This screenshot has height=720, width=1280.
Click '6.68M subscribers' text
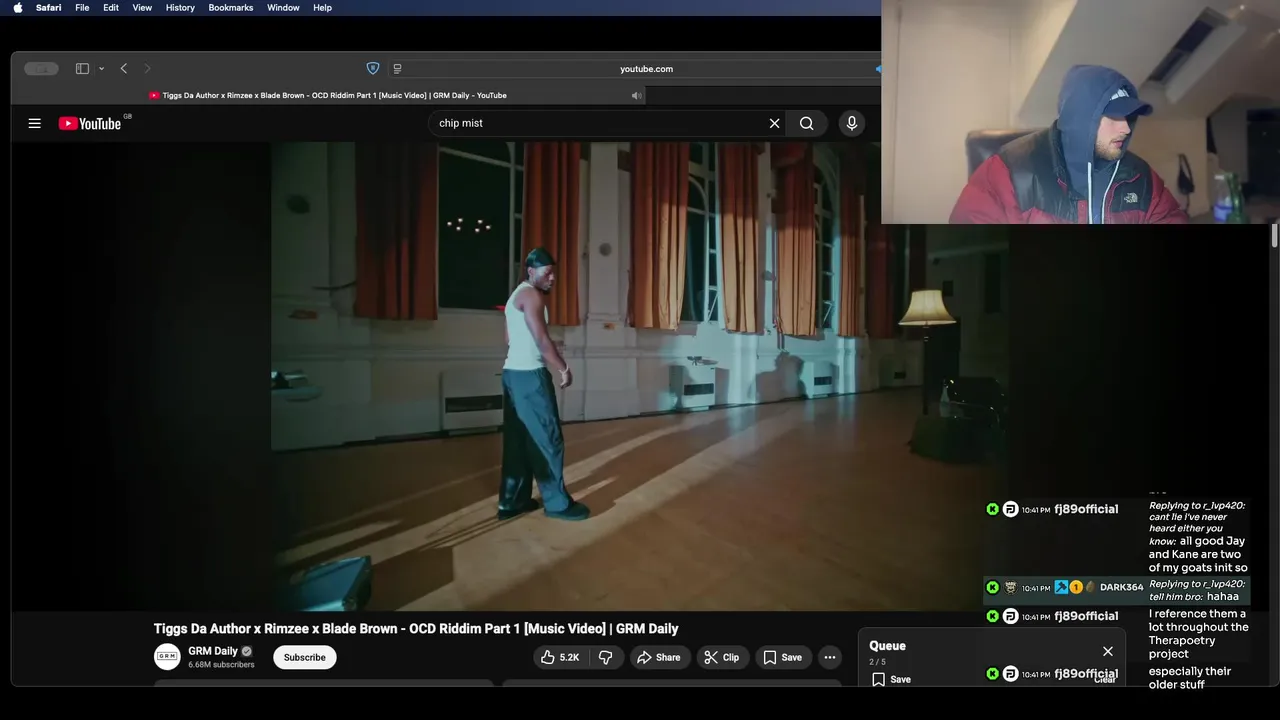tap(221, 665)
